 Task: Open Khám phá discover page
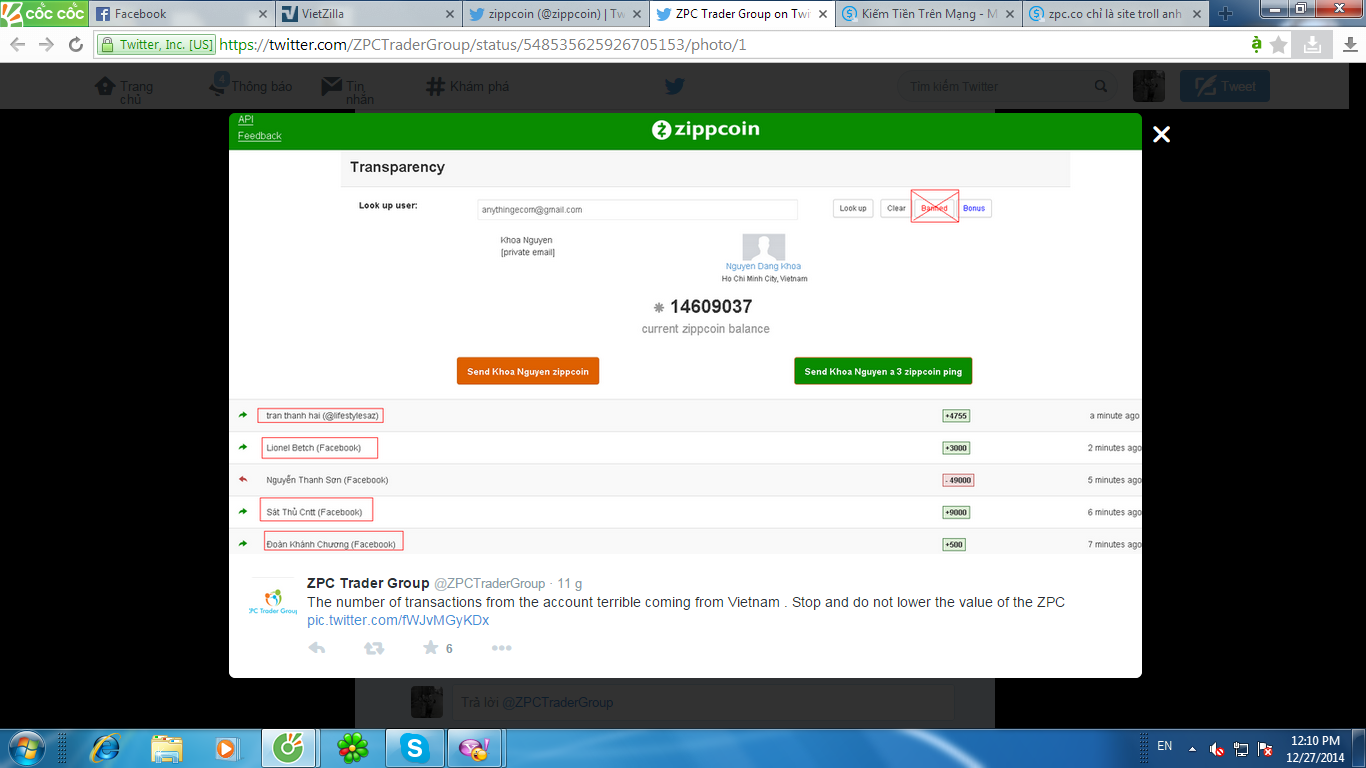pyautogui.click(x=467, y=87)
